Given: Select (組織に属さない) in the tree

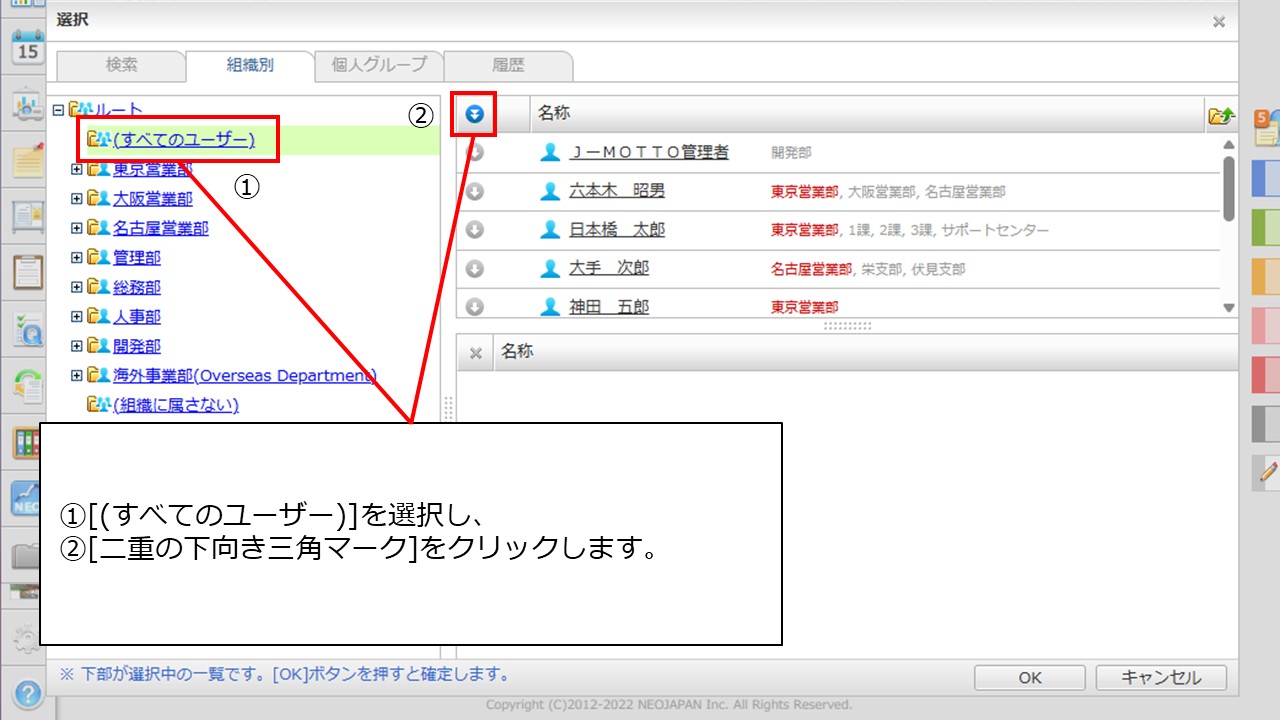Looking at the screenshot, I should pos(176,405).
